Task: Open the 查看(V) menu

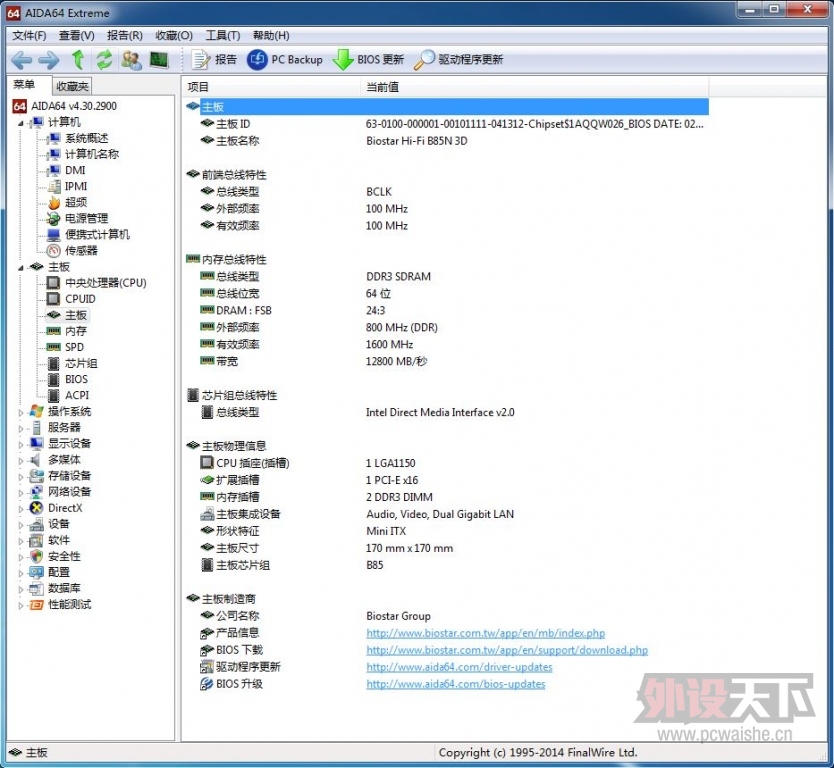Action: [x=77, y=36]
